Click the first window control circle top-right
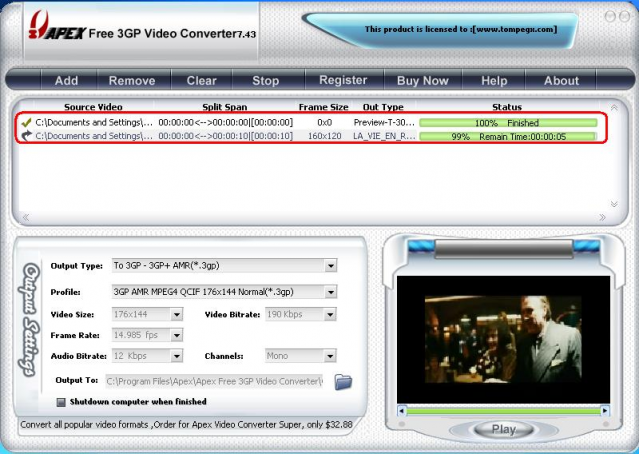The width and height of the screenshot is (639, 454). [610, 16]
